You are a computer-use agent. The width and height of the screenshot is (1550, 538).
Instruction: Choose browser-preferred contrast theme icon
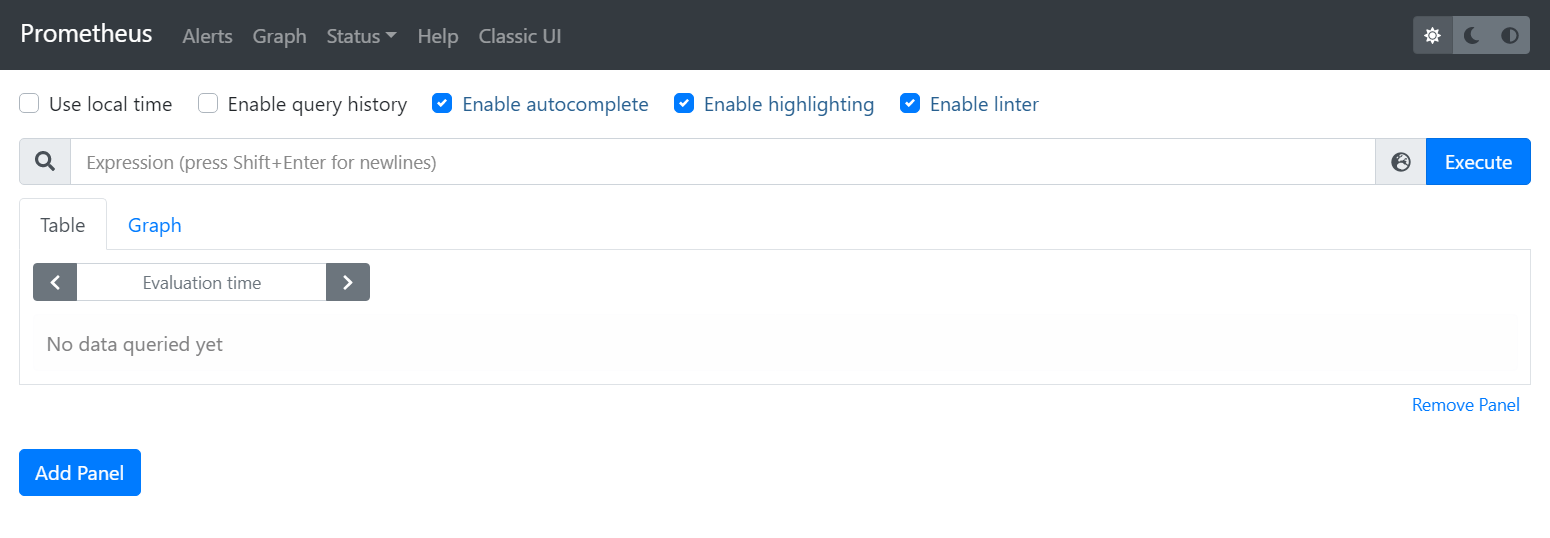point(1510,36)
